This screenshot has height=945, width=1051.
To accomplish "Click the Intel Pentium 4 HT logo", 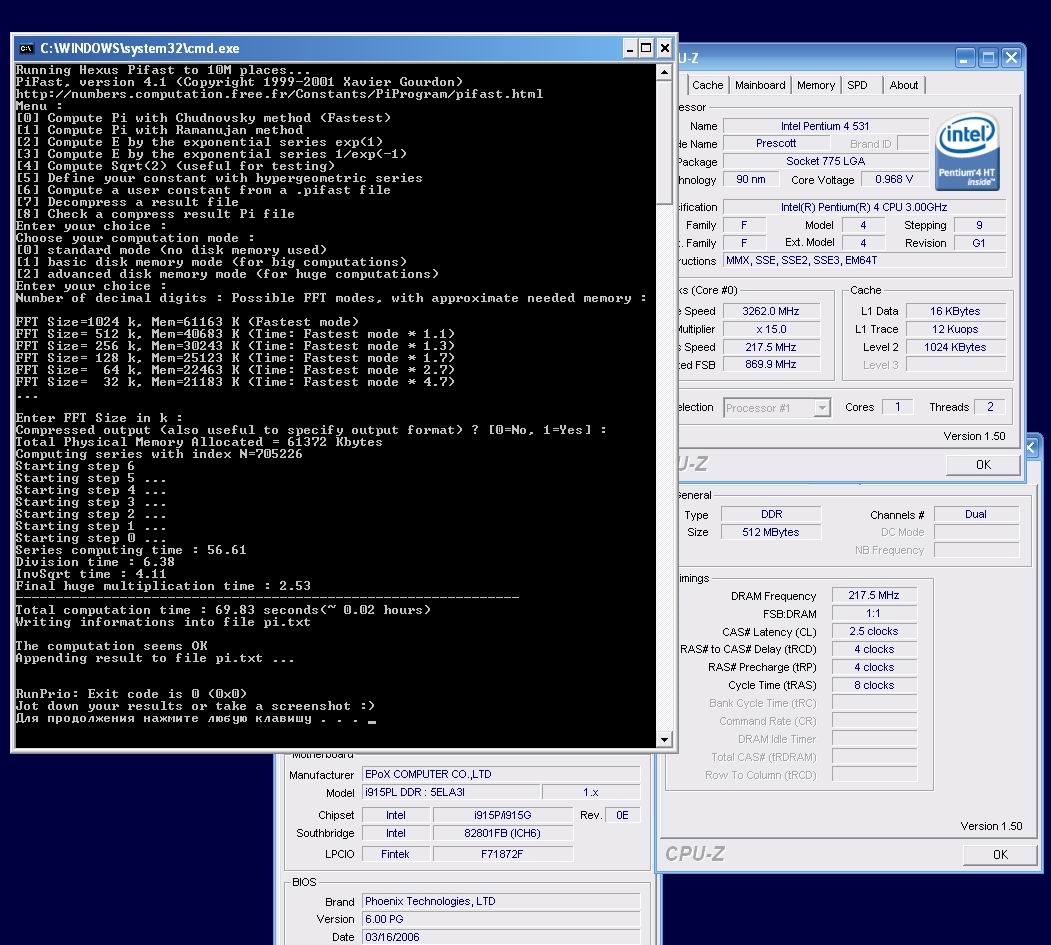I will point(967,151).
